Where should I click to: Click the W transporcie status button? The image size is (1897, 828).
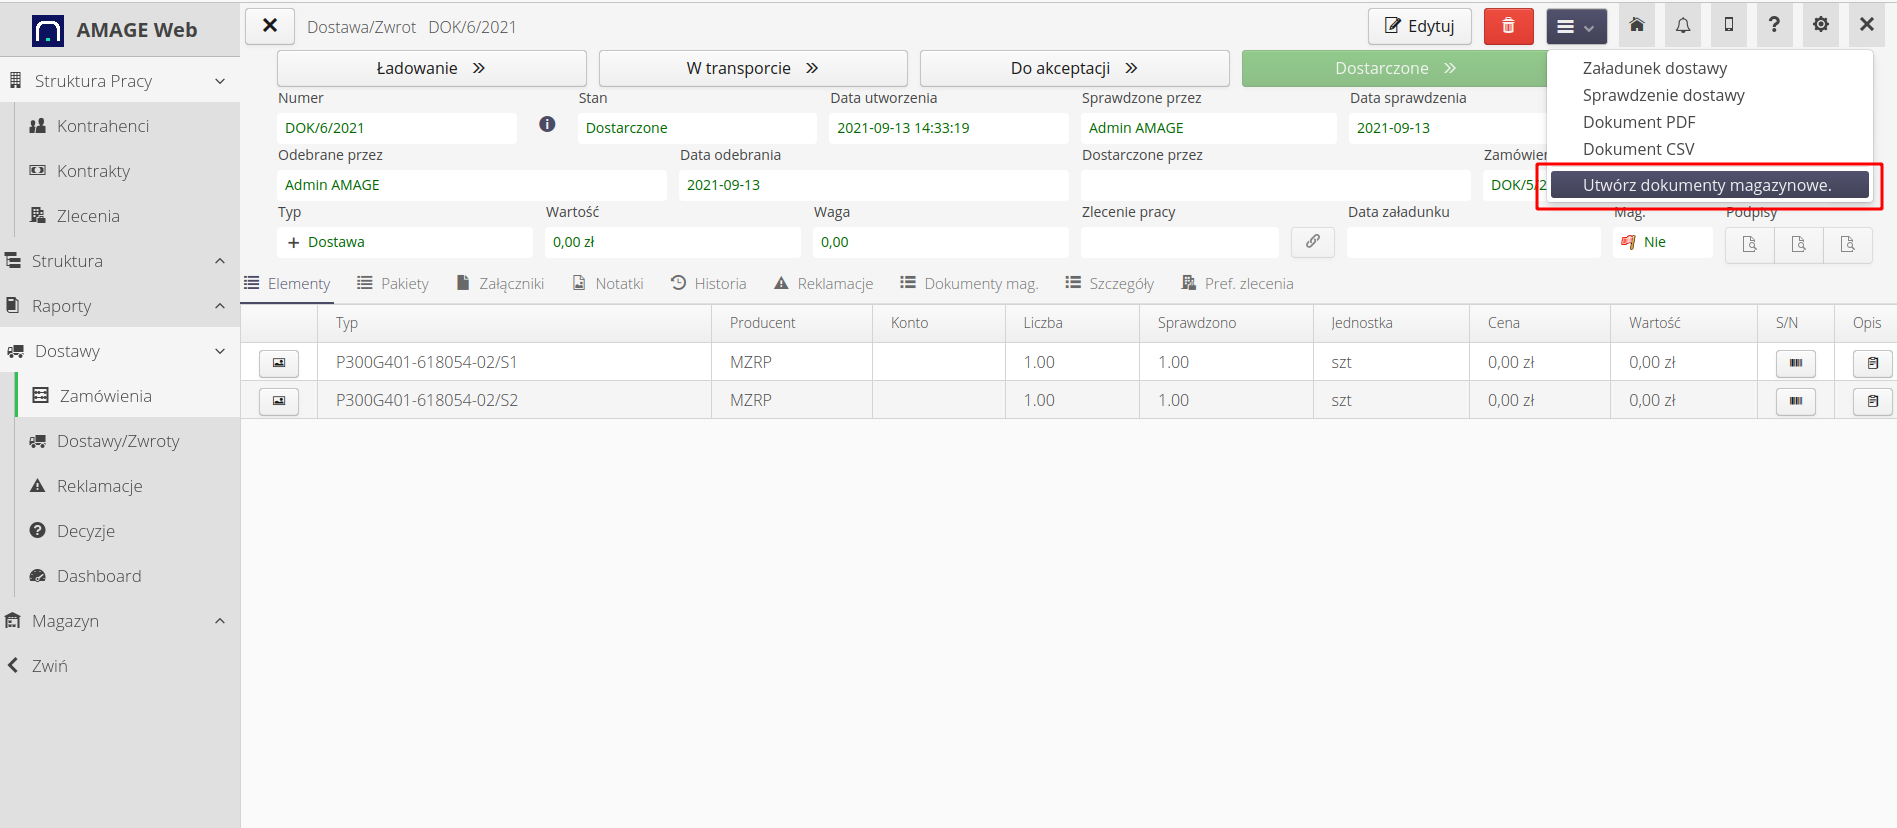(x=752, y=68)
